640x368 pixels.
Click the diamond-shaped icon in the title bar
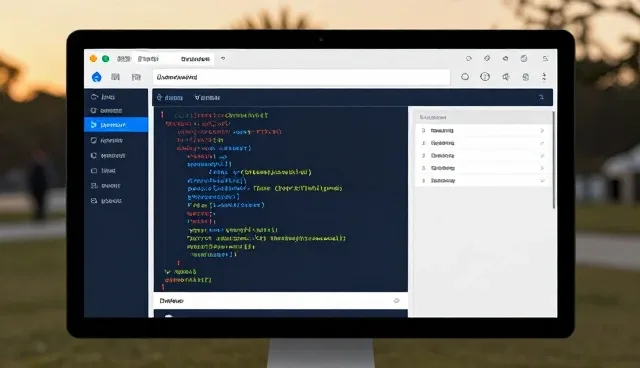pos(487,58)
